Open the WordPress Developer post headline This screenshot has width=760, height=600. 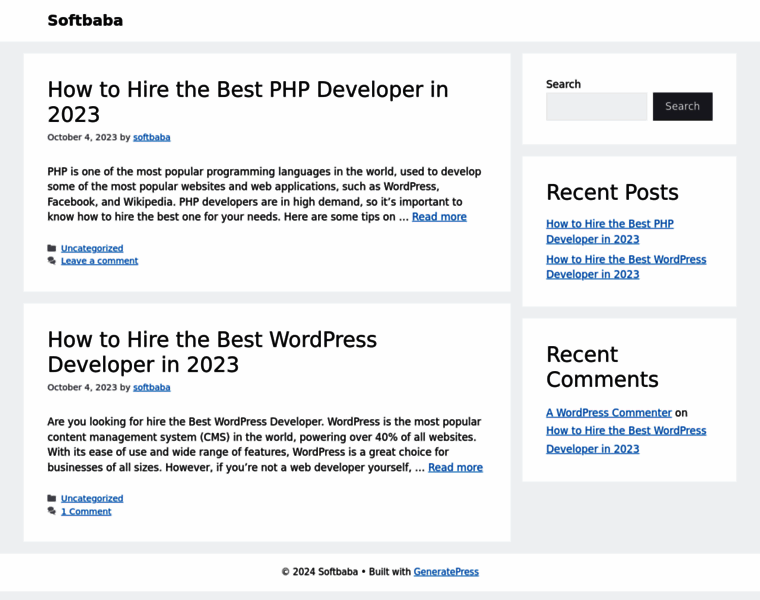[x=212, y=351]
